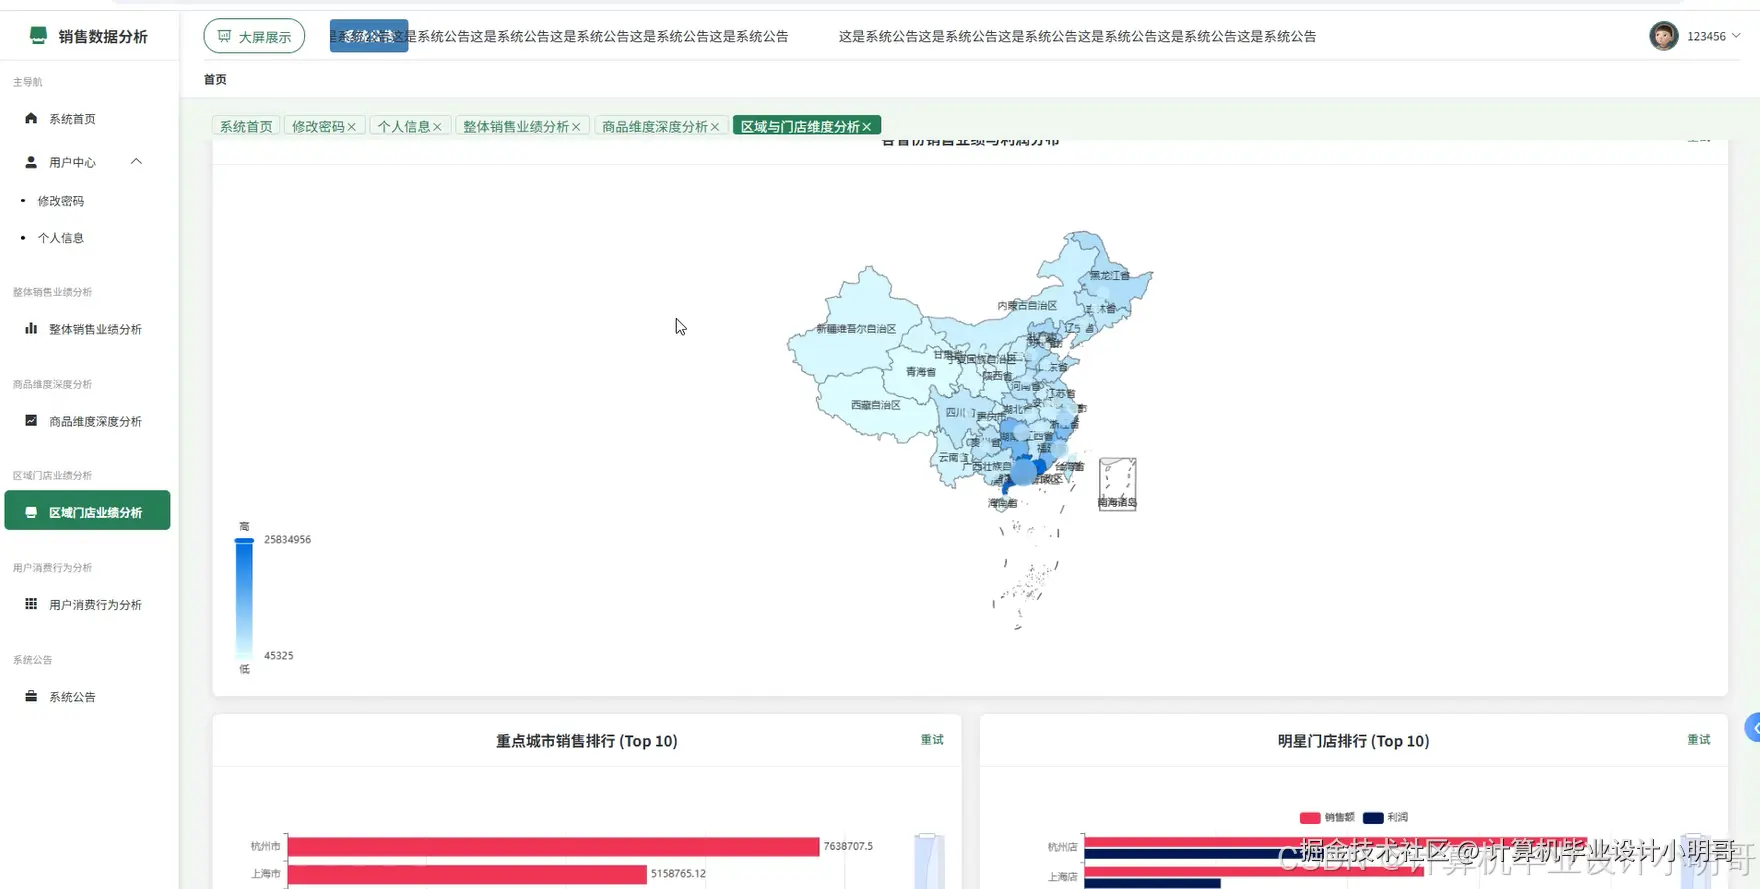Click the chart icon for 商品维度深度分析

(31, 420)
